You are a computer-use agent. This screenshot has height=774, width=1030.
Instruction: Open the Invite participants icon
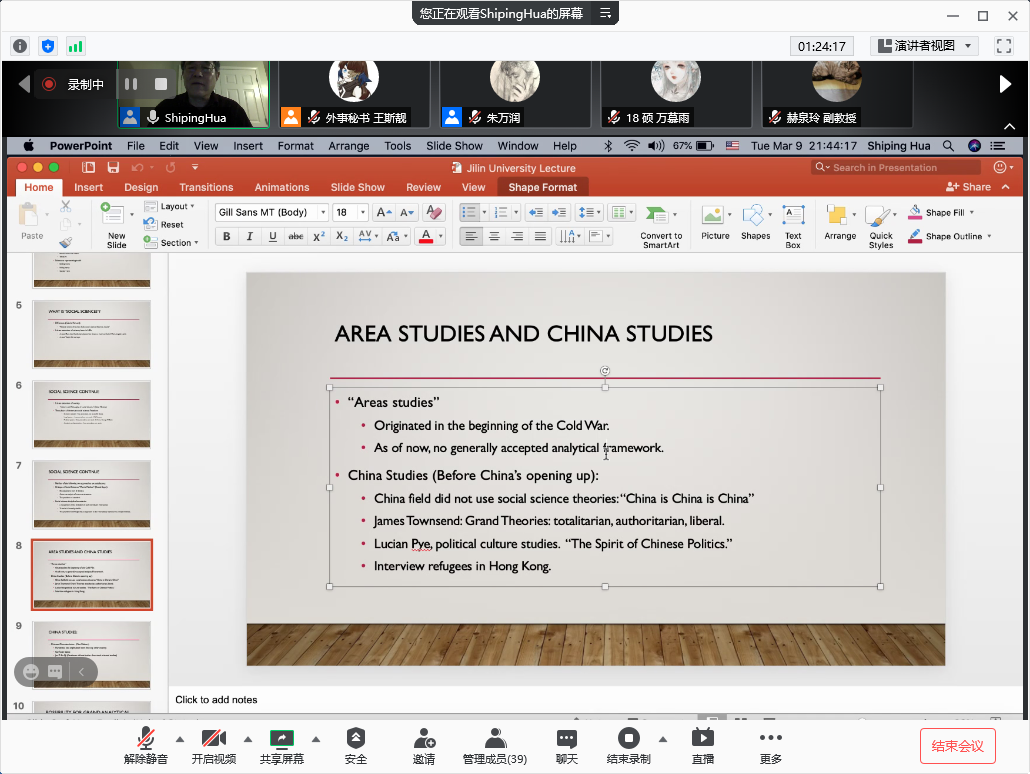coord(423,739)
